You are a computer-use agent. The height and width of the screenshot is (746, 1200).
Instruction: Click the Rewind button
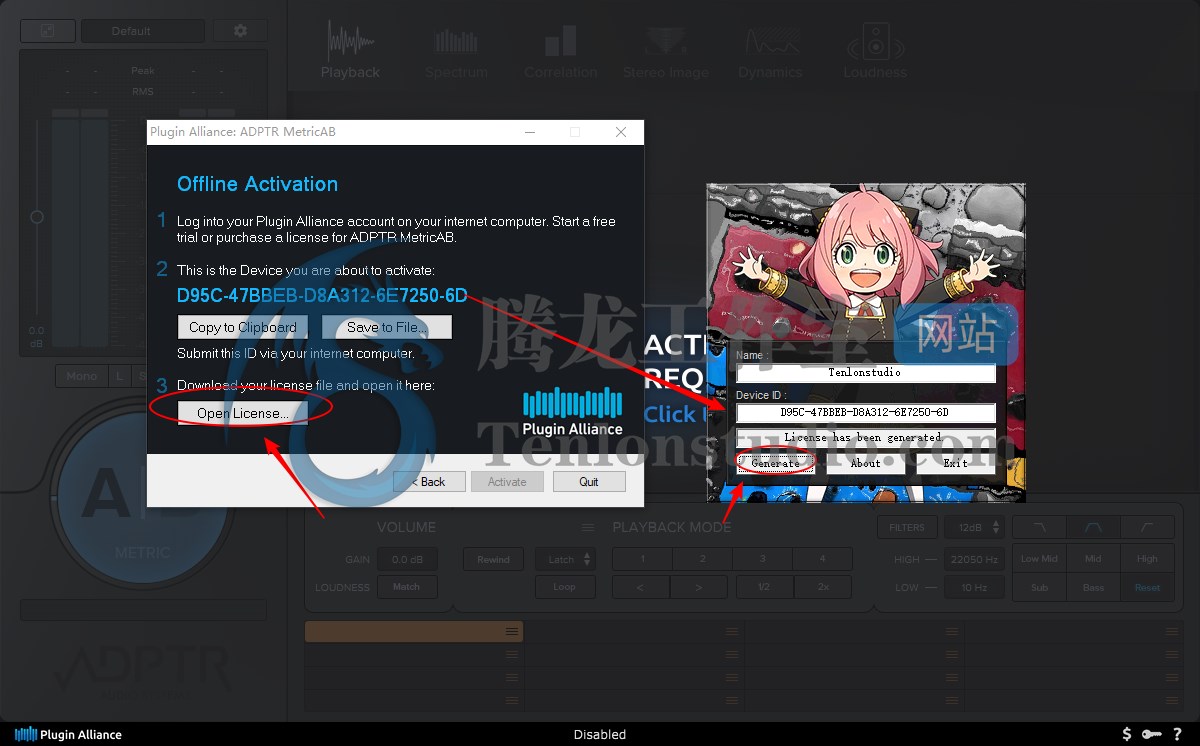[493, 560]
